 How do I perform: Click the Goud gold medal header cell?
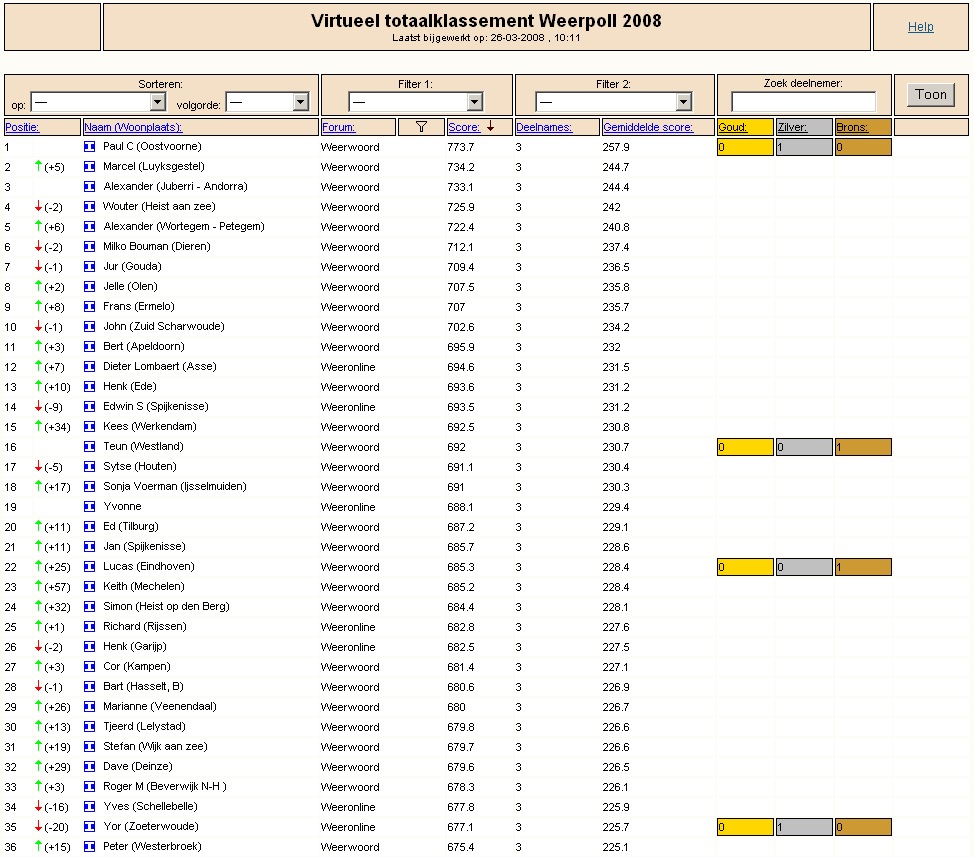(745, 127)
